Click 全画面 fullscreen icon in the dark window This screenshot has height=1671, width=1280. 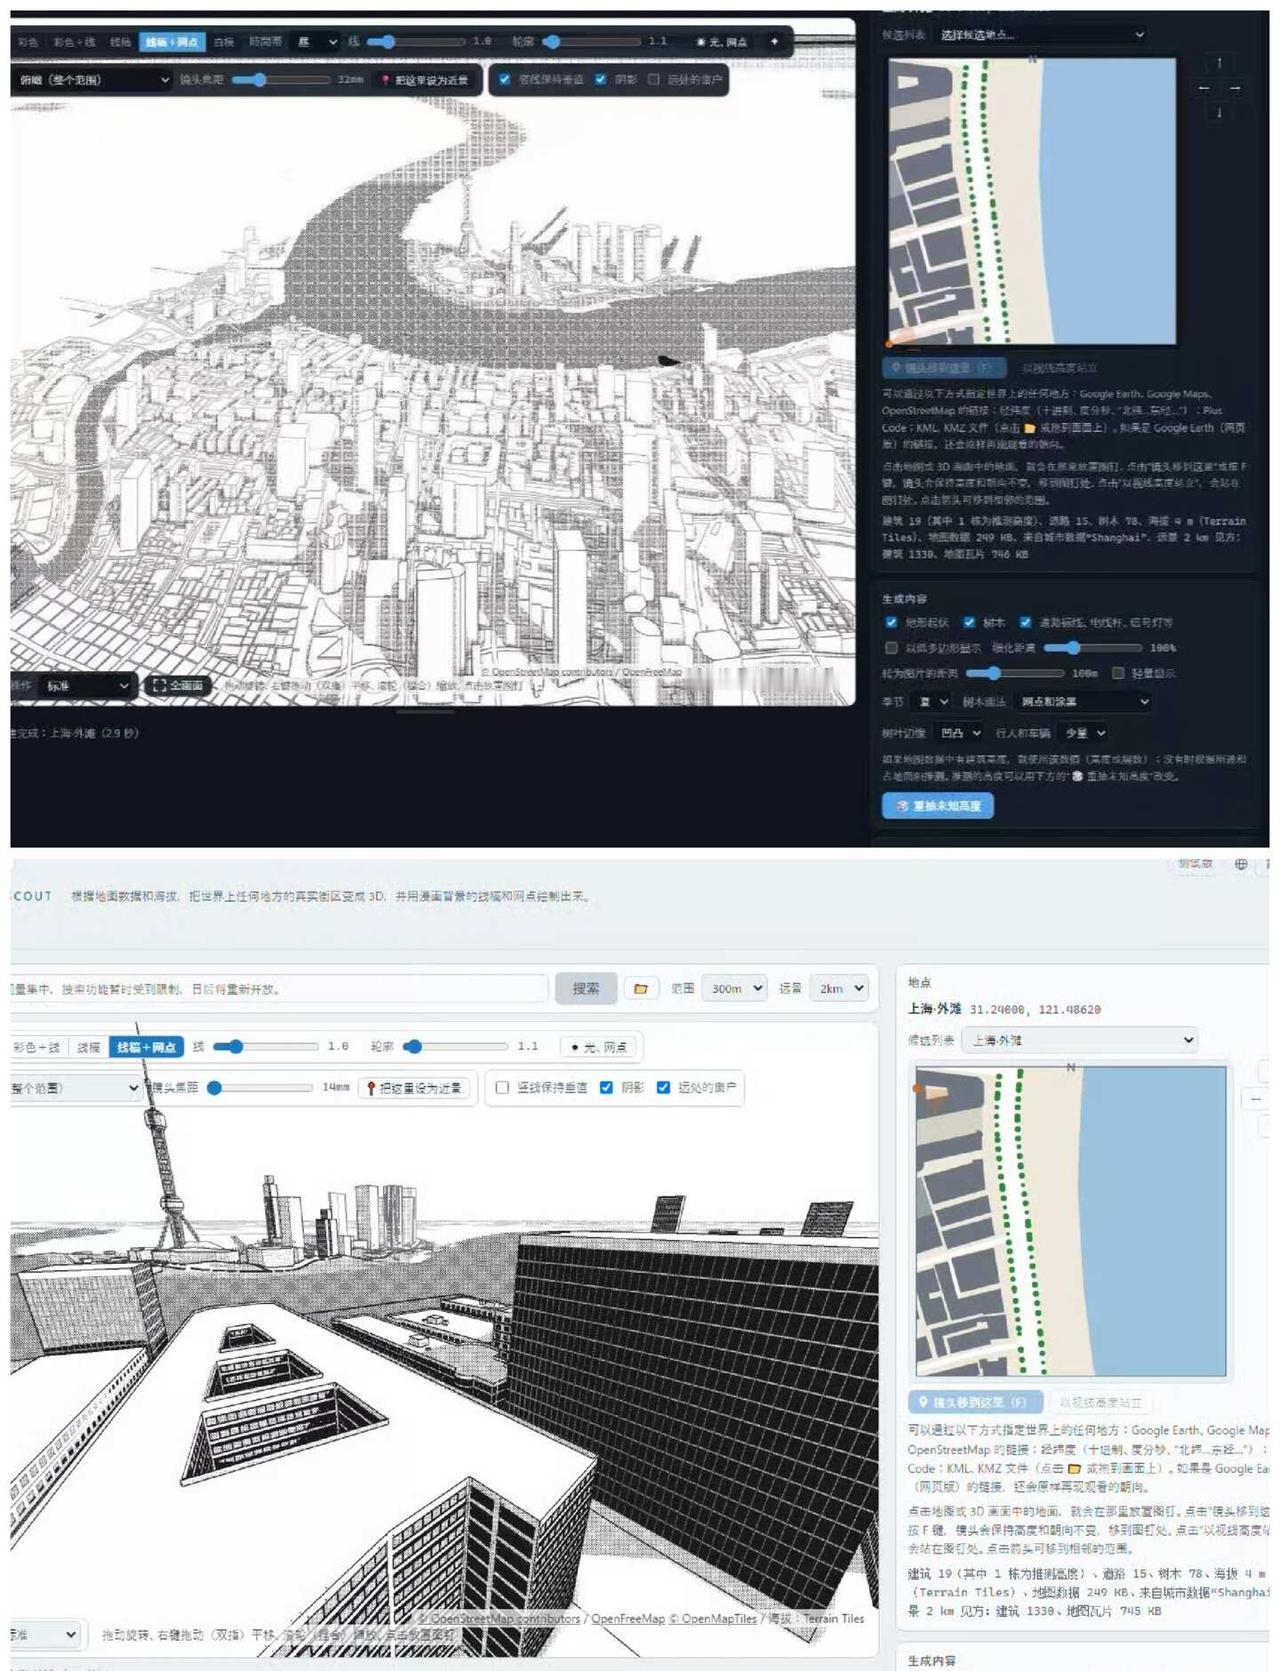click(x=178, y=686)
